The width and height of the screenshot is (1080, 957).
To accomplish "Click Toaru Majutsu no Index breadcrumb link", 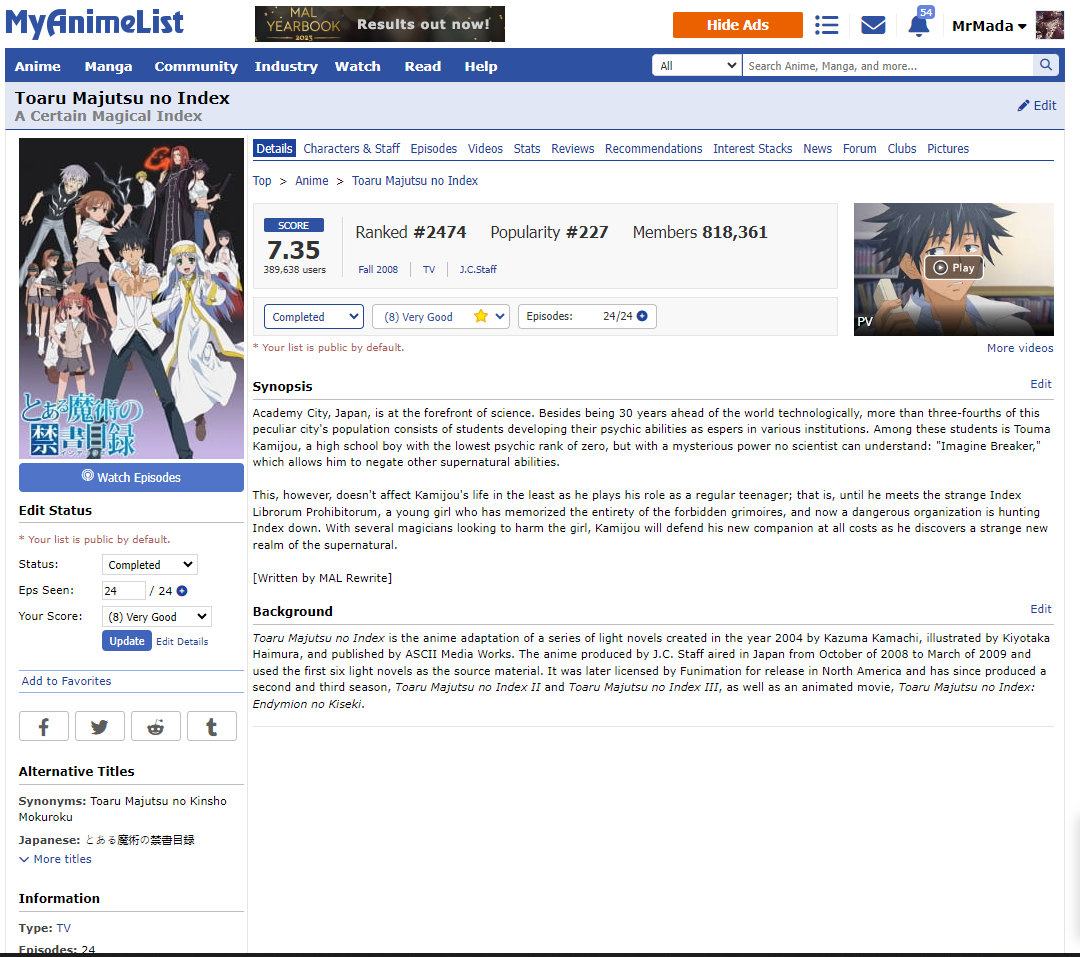I will pyautogui.click(x=415, y=181).
